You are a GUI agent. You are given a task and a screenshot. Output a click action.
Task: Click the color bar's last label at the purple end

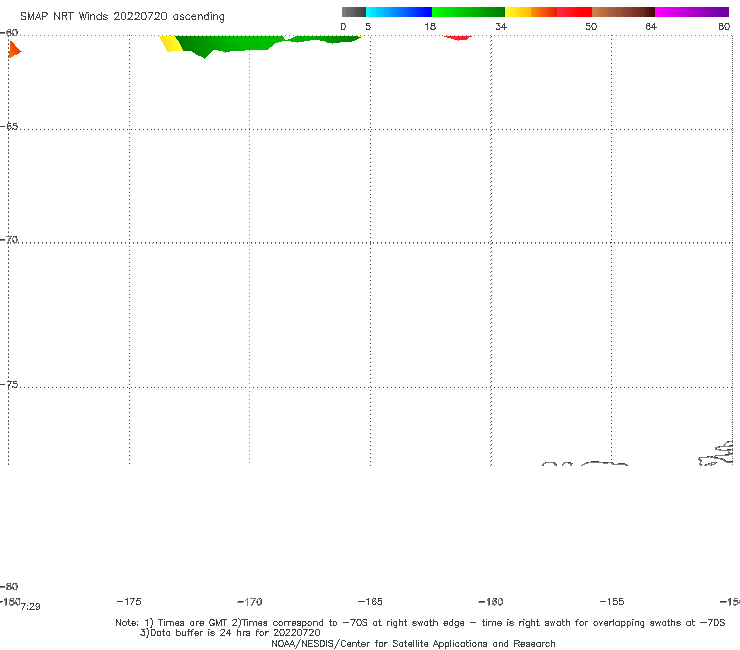pyautogui.click(x=724, y=26)
